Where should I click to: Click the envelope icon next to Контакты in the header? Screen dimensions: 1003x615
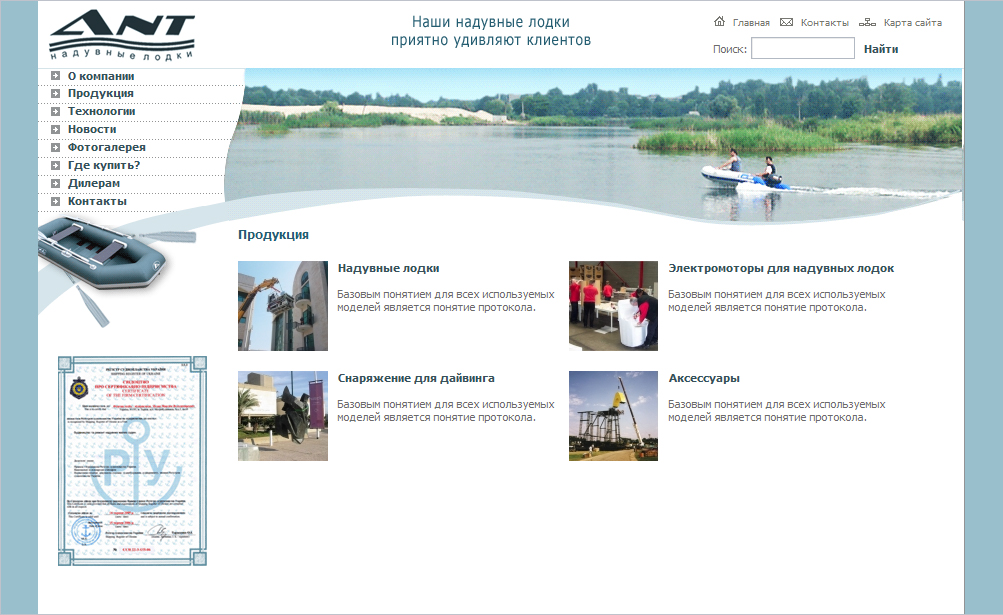786,21
